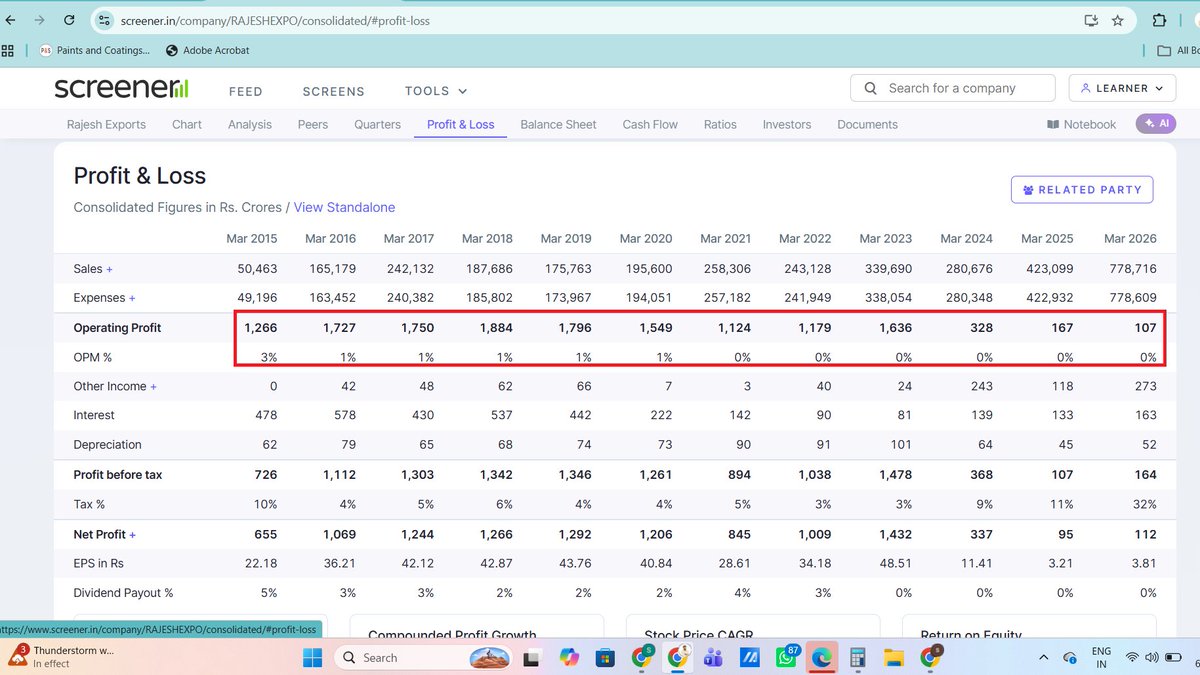The width and height of the screenshot is (1200, 675).
Task: Open Microsoft Edge from the taskbar
Action: (821, 657)
